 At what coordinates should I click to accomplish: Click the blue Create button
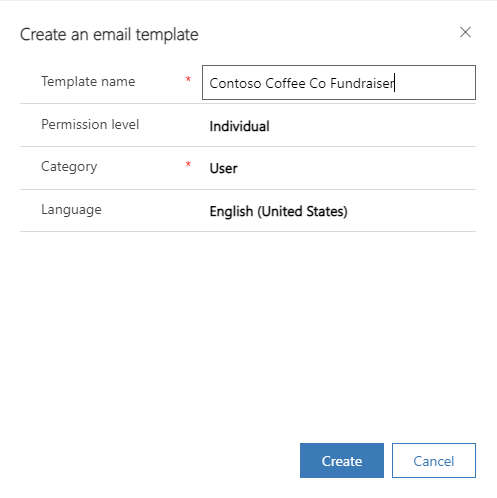[x=342, y=460]
